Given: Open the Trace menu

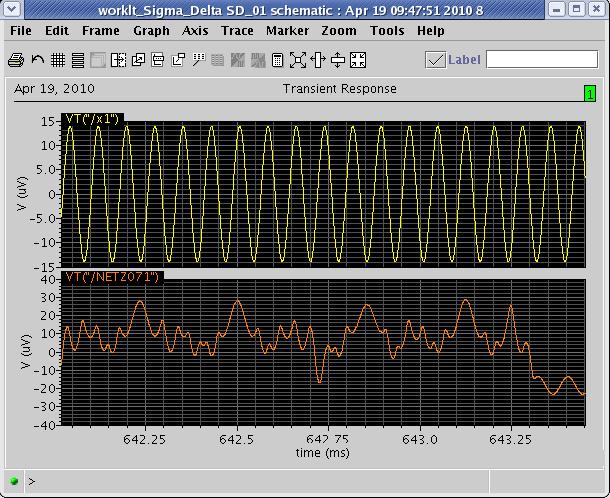Looking at the screenshot, I should tap(237, 31).
